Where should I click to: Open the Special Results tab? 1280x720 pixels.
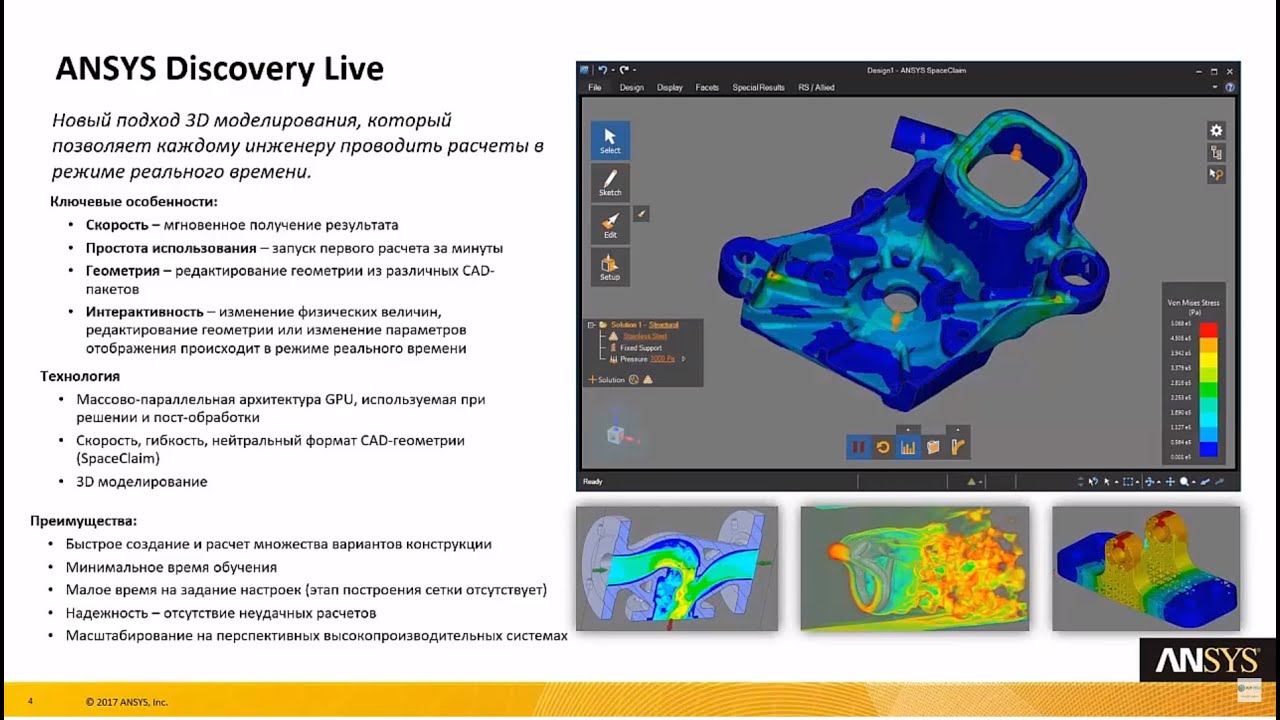click(758, 88)
